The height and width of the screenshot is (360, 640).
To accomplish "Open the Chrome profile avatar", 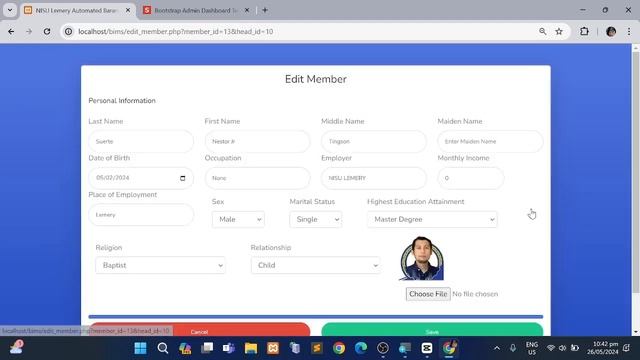I will click(x=611, y=31).
